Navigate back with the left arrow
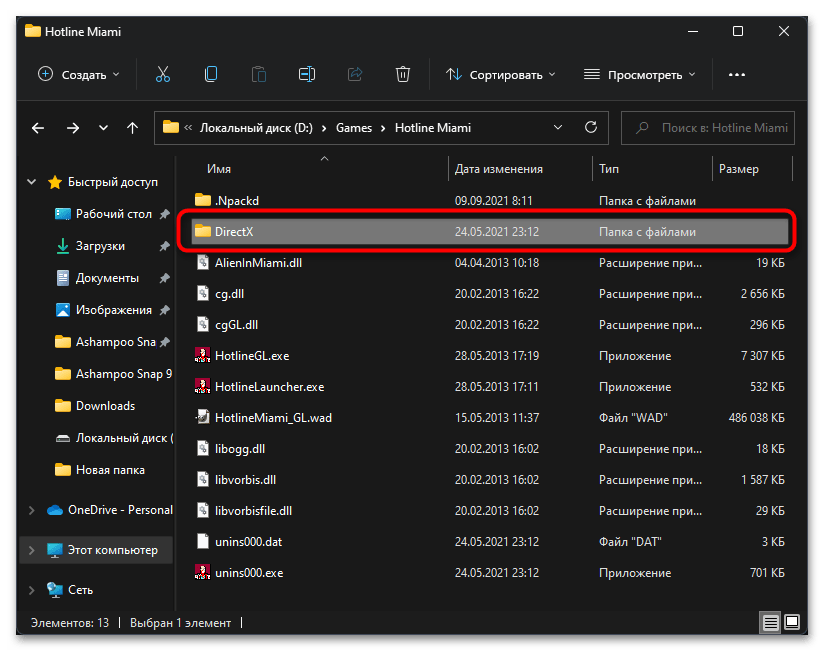The width and height of the screenshot is (824, 651). click(38, 128)
